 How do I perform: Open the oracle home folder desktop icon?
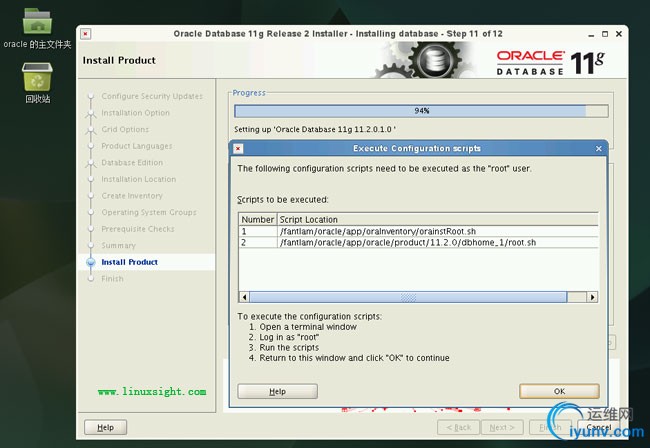[x=37, y=28]
